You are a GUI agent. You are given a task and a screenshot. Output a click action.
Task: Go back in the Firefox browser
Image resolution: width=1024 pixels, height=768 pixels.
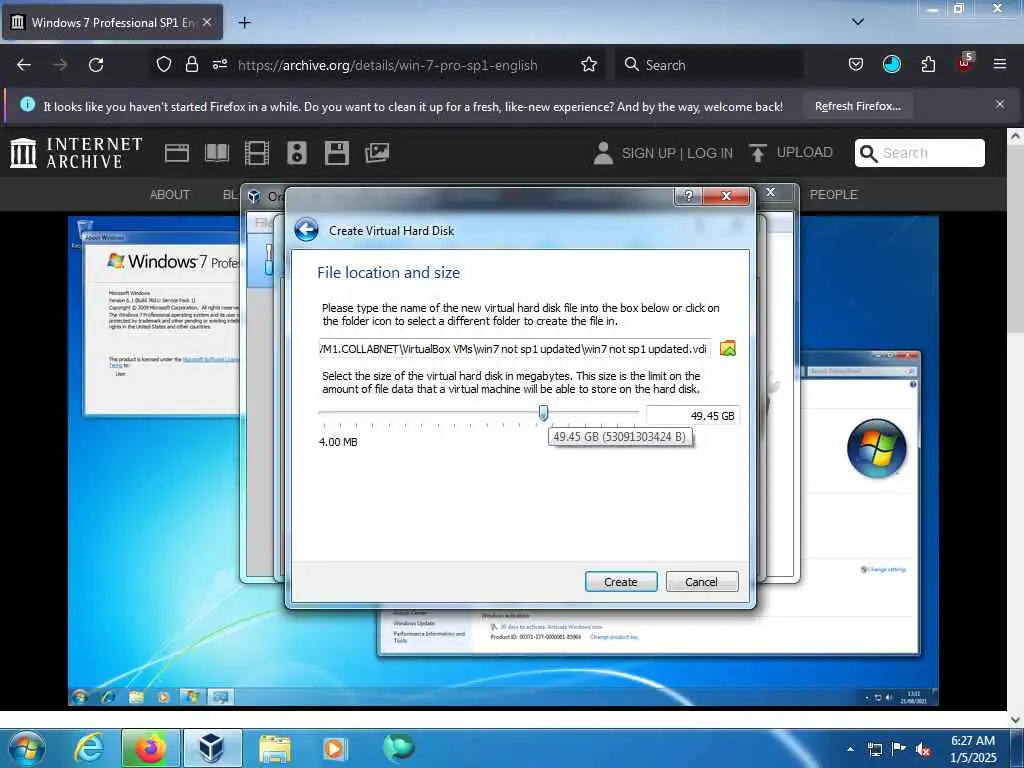click(x=24, y=65)
